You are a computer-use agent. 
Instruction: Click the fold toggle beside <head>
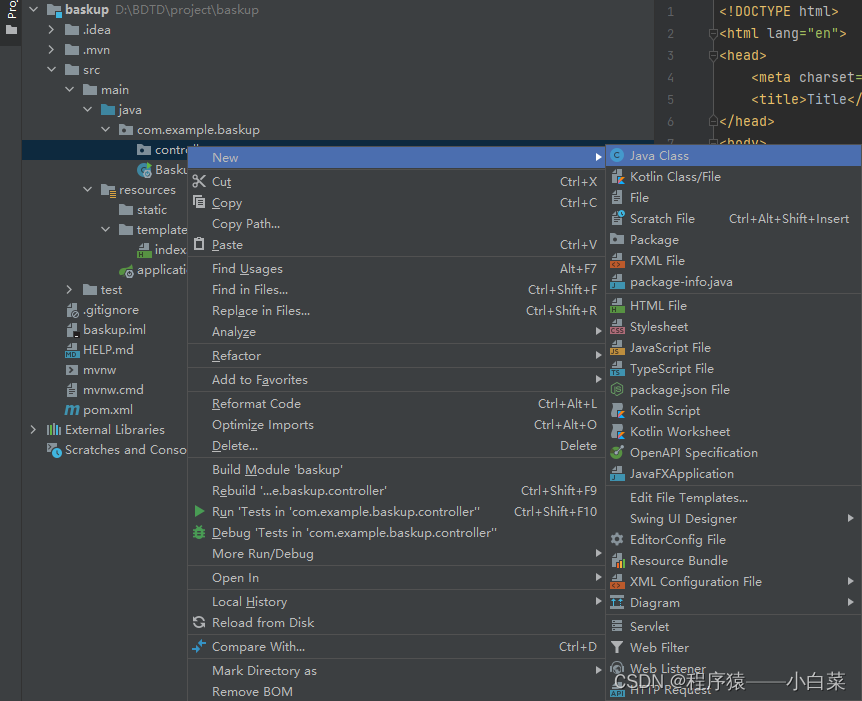pos(713,56)
